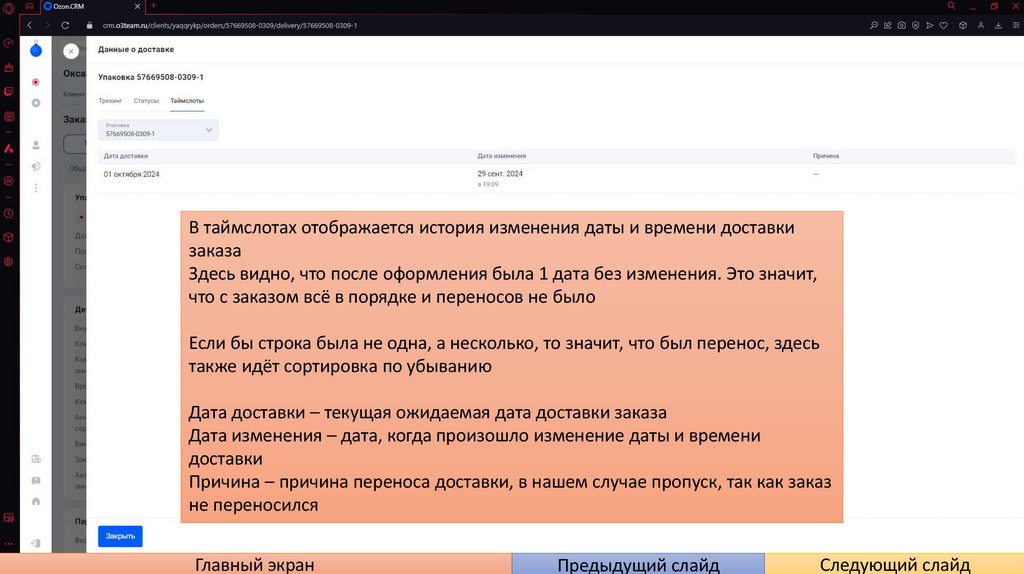Viewport: 1024px width, 574px height.
Task: Close the delivery data panel with X
Action: [71, 51]
